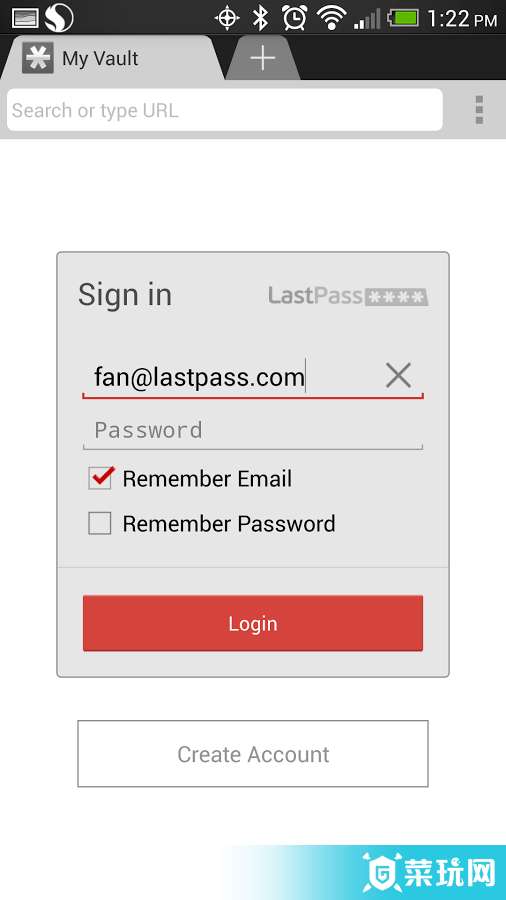Tap the Bluetooth icon in status bar

point(261,18)
